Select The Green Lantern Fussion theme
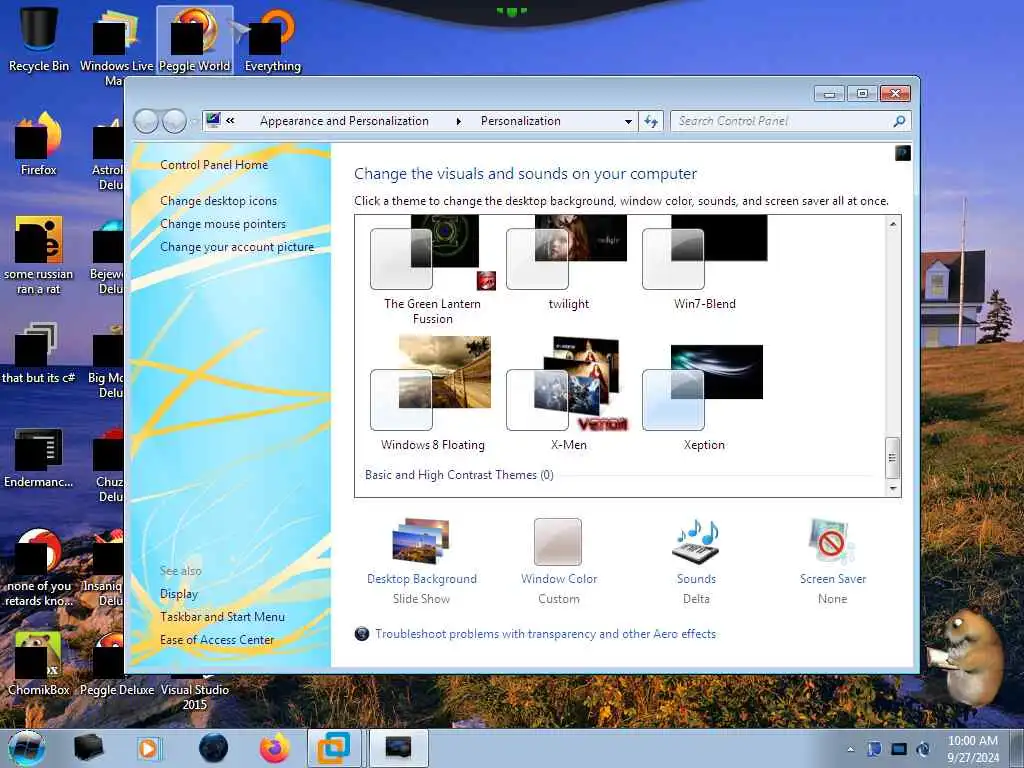Viewport: 1024px width, 768px height. click(x=432, y=271)
